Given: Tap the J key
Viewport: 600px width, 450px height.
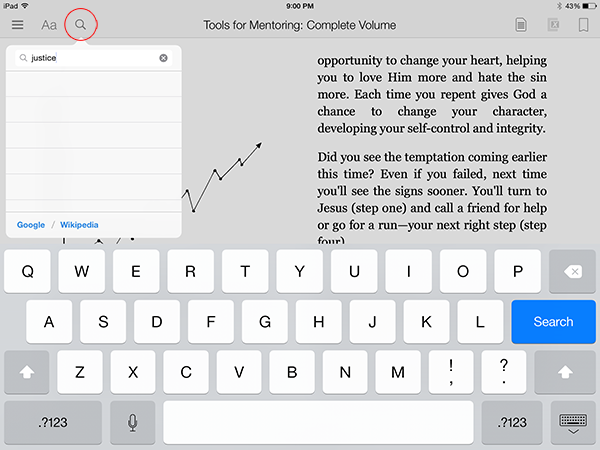Looking at the screenshot, I should 372,322.
